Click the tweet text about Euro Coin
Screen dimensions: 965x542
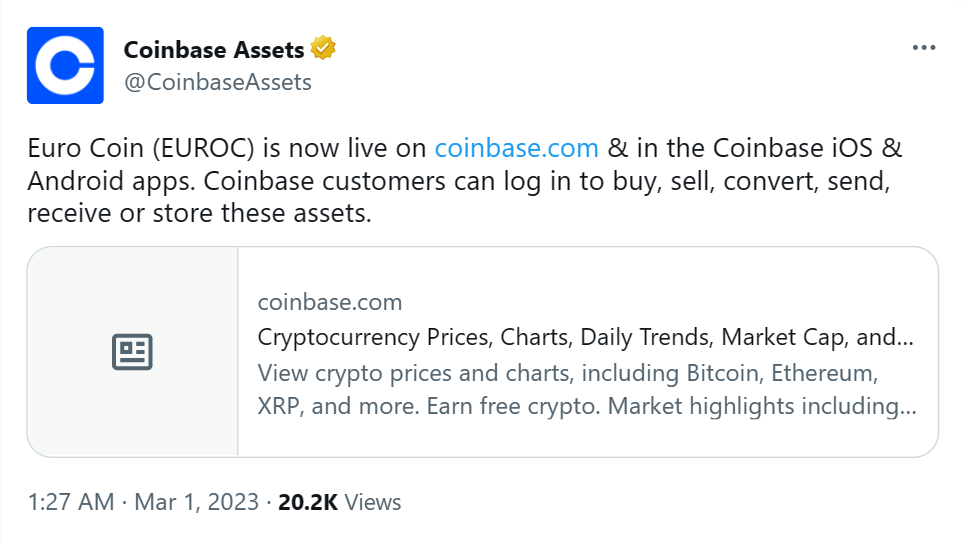465,181
